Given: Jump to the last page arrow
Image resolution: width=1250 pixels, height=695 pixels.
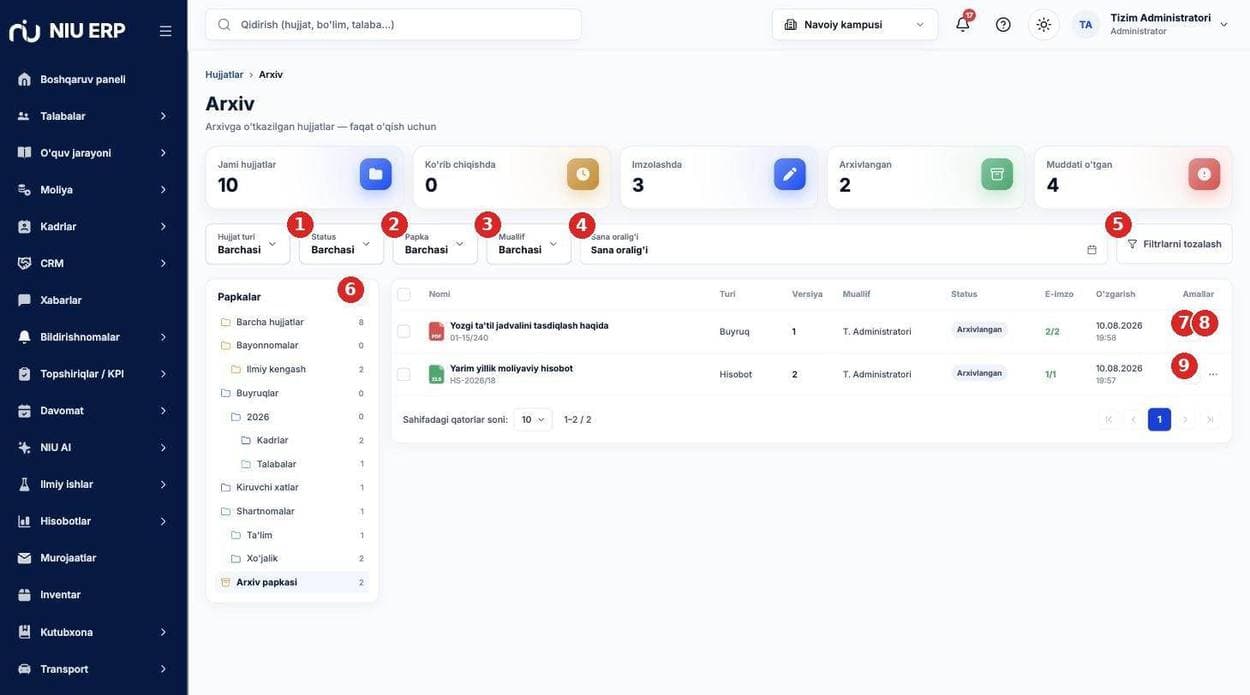Looking at the screenshot, I should [x=1210, y=420].
